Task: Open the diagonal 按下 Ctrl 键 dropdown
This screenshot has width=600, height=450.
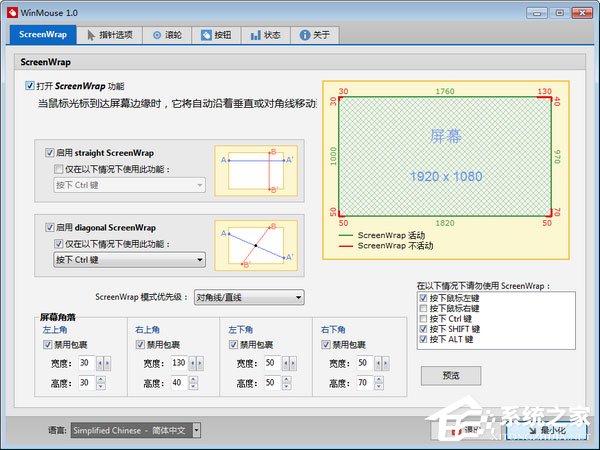Action: 129,260
